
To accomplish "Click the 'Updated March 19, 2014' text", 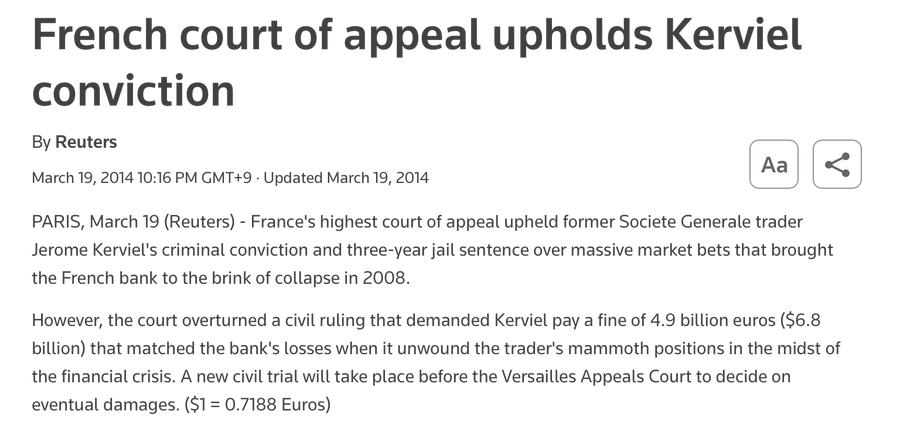I will [x=346, y=177].
